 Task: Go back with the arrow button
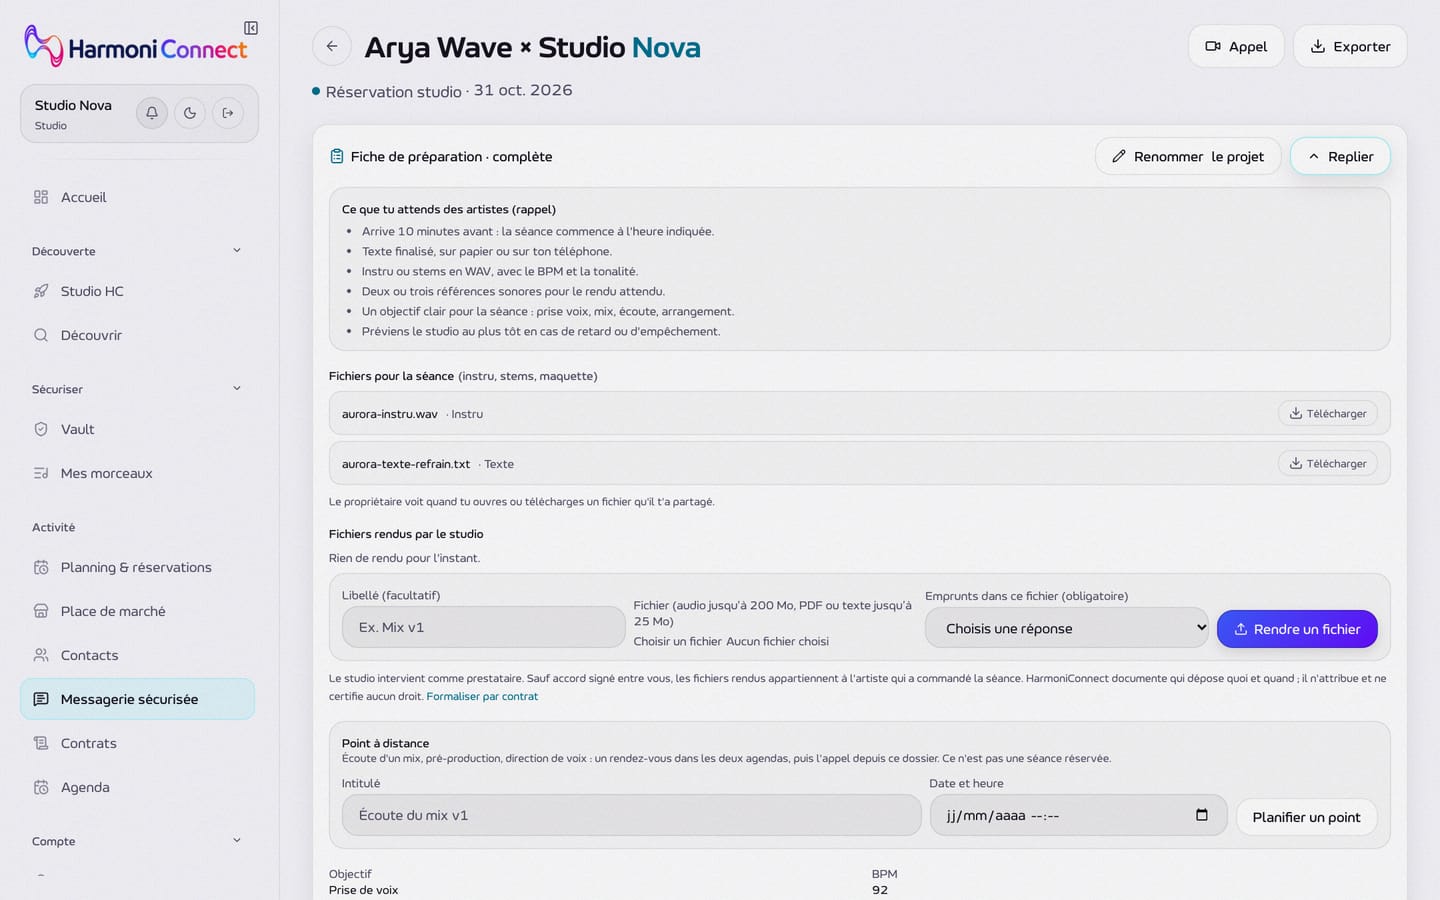[x=332, y=46]
